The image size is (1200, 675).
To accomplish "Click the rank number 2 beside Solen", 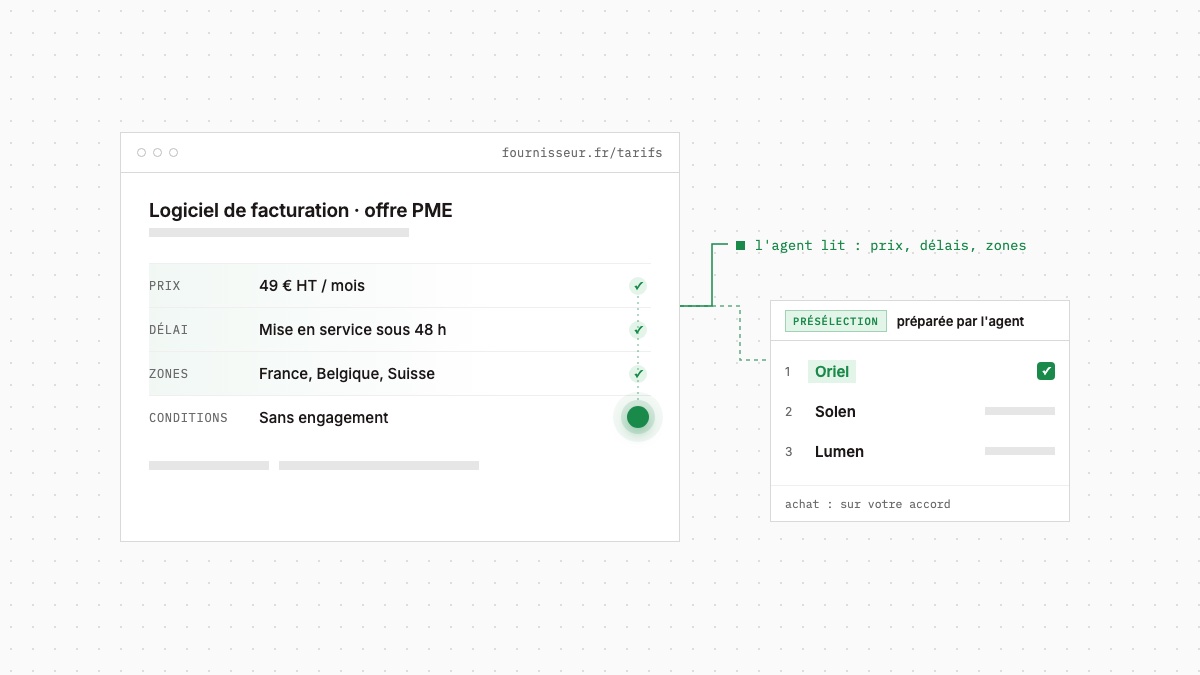I will point(788,412).
